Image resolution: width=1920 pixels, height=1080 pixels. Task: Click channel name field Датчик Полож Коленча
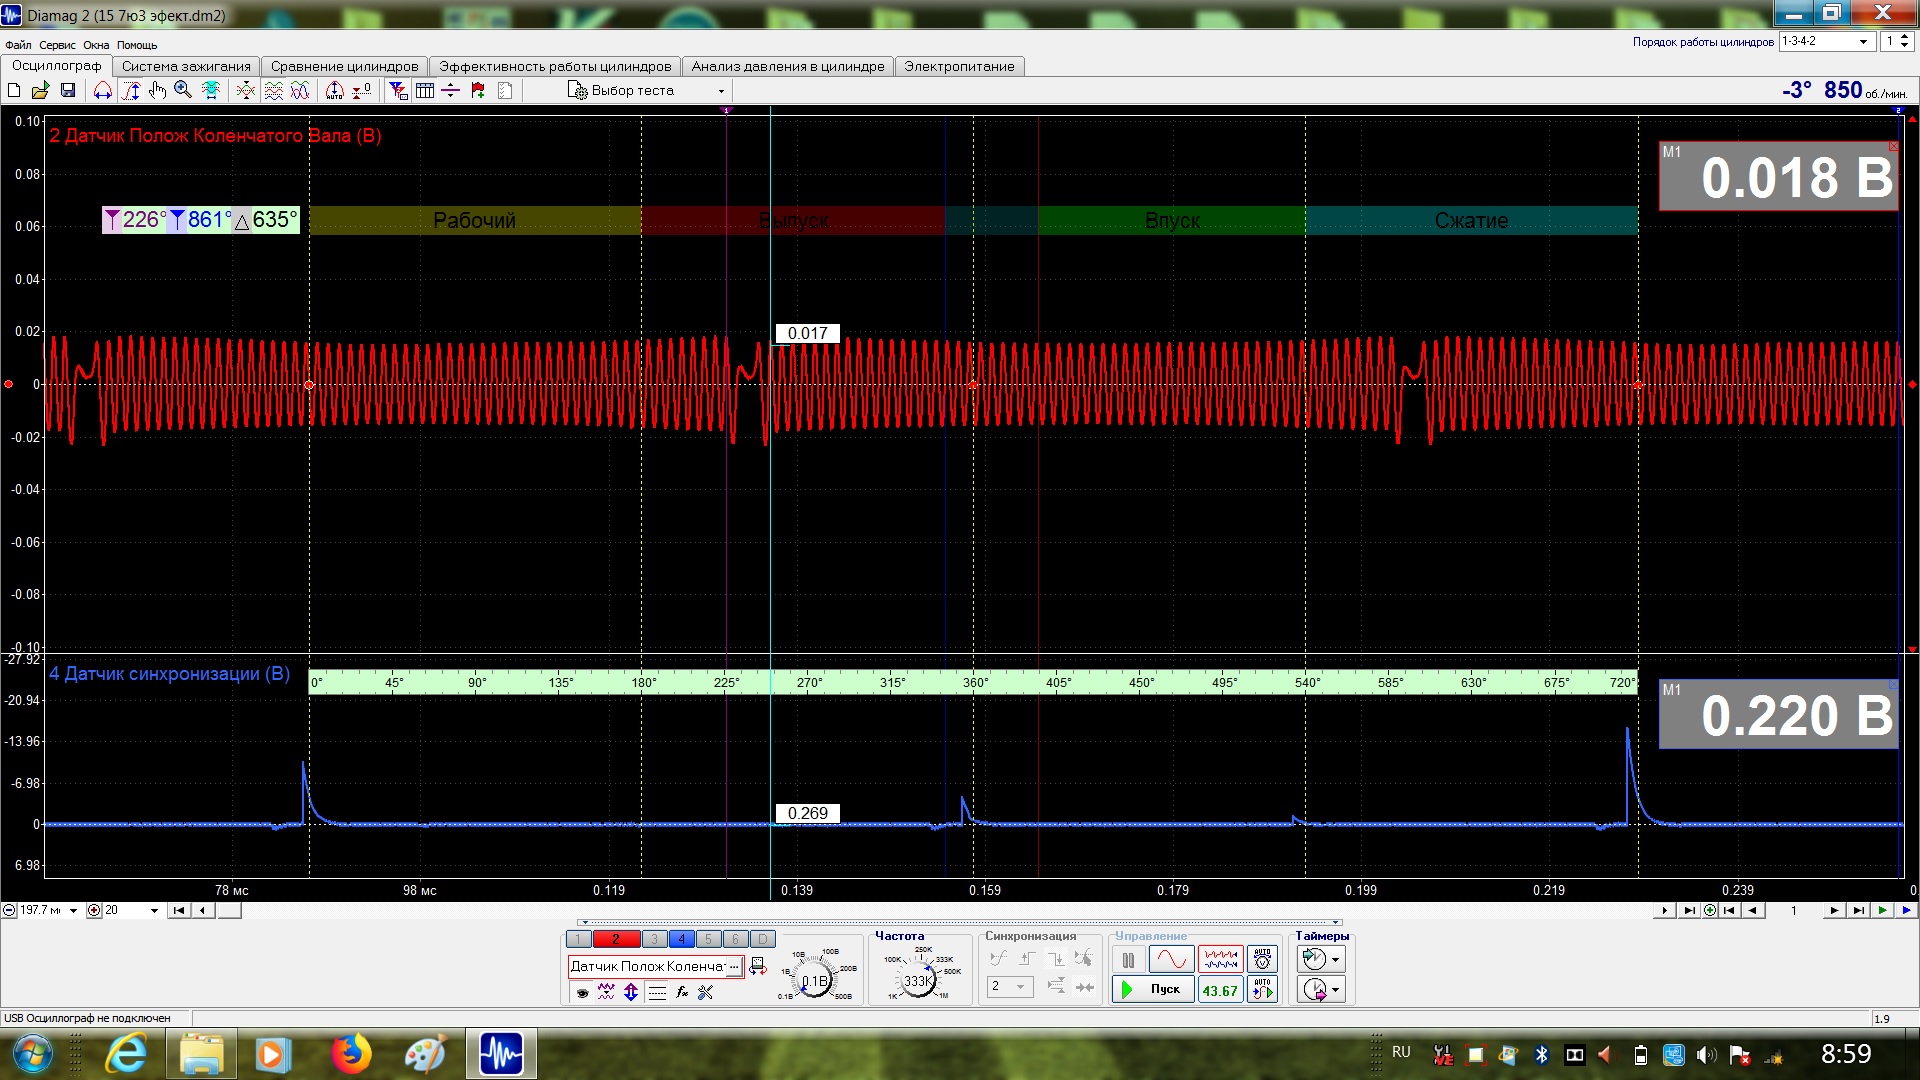pos(647,966)
